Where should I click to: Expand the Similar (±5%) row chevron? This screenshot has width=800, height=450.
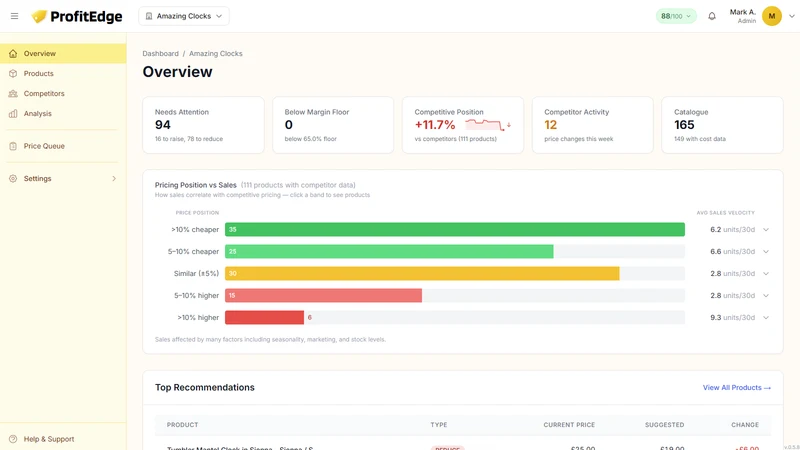pos(766,273)
